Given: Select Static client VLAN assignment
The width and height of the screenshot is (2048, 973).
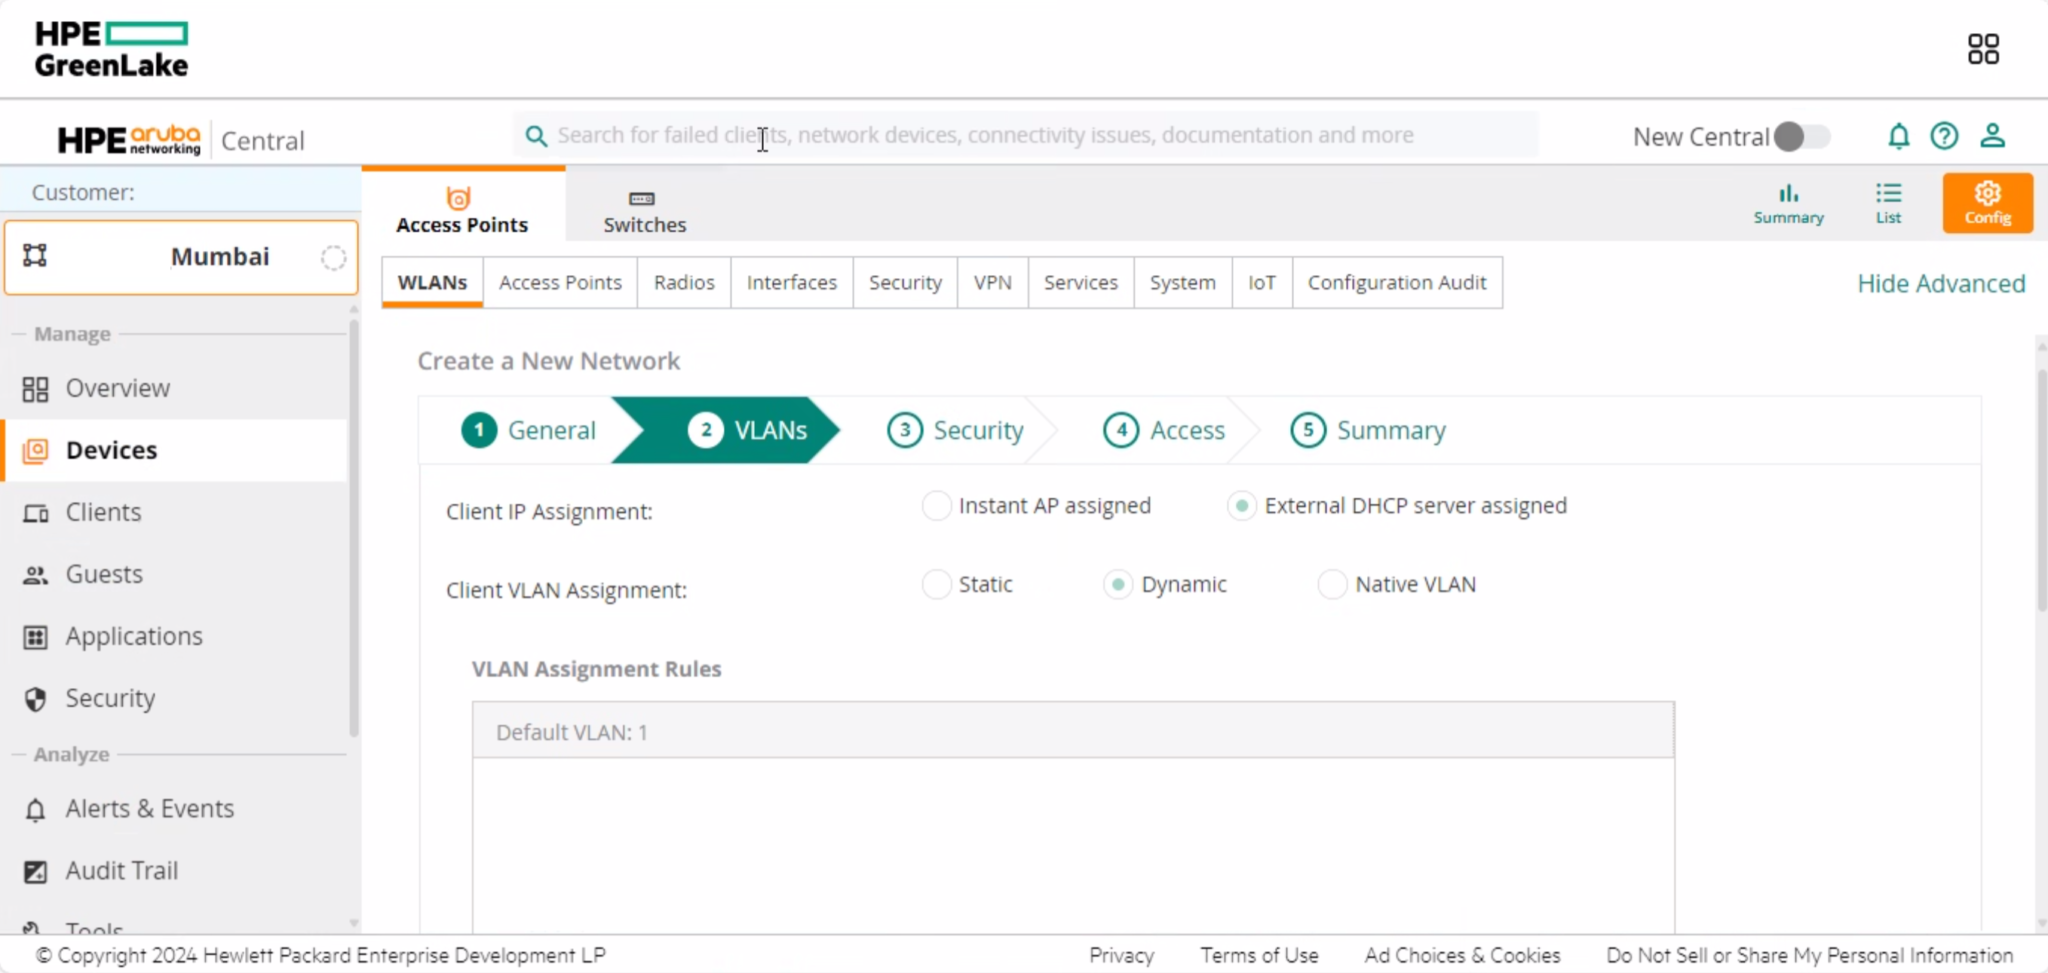Looking at the screenshot, I should pyautogui.click(x=935, y=584).
